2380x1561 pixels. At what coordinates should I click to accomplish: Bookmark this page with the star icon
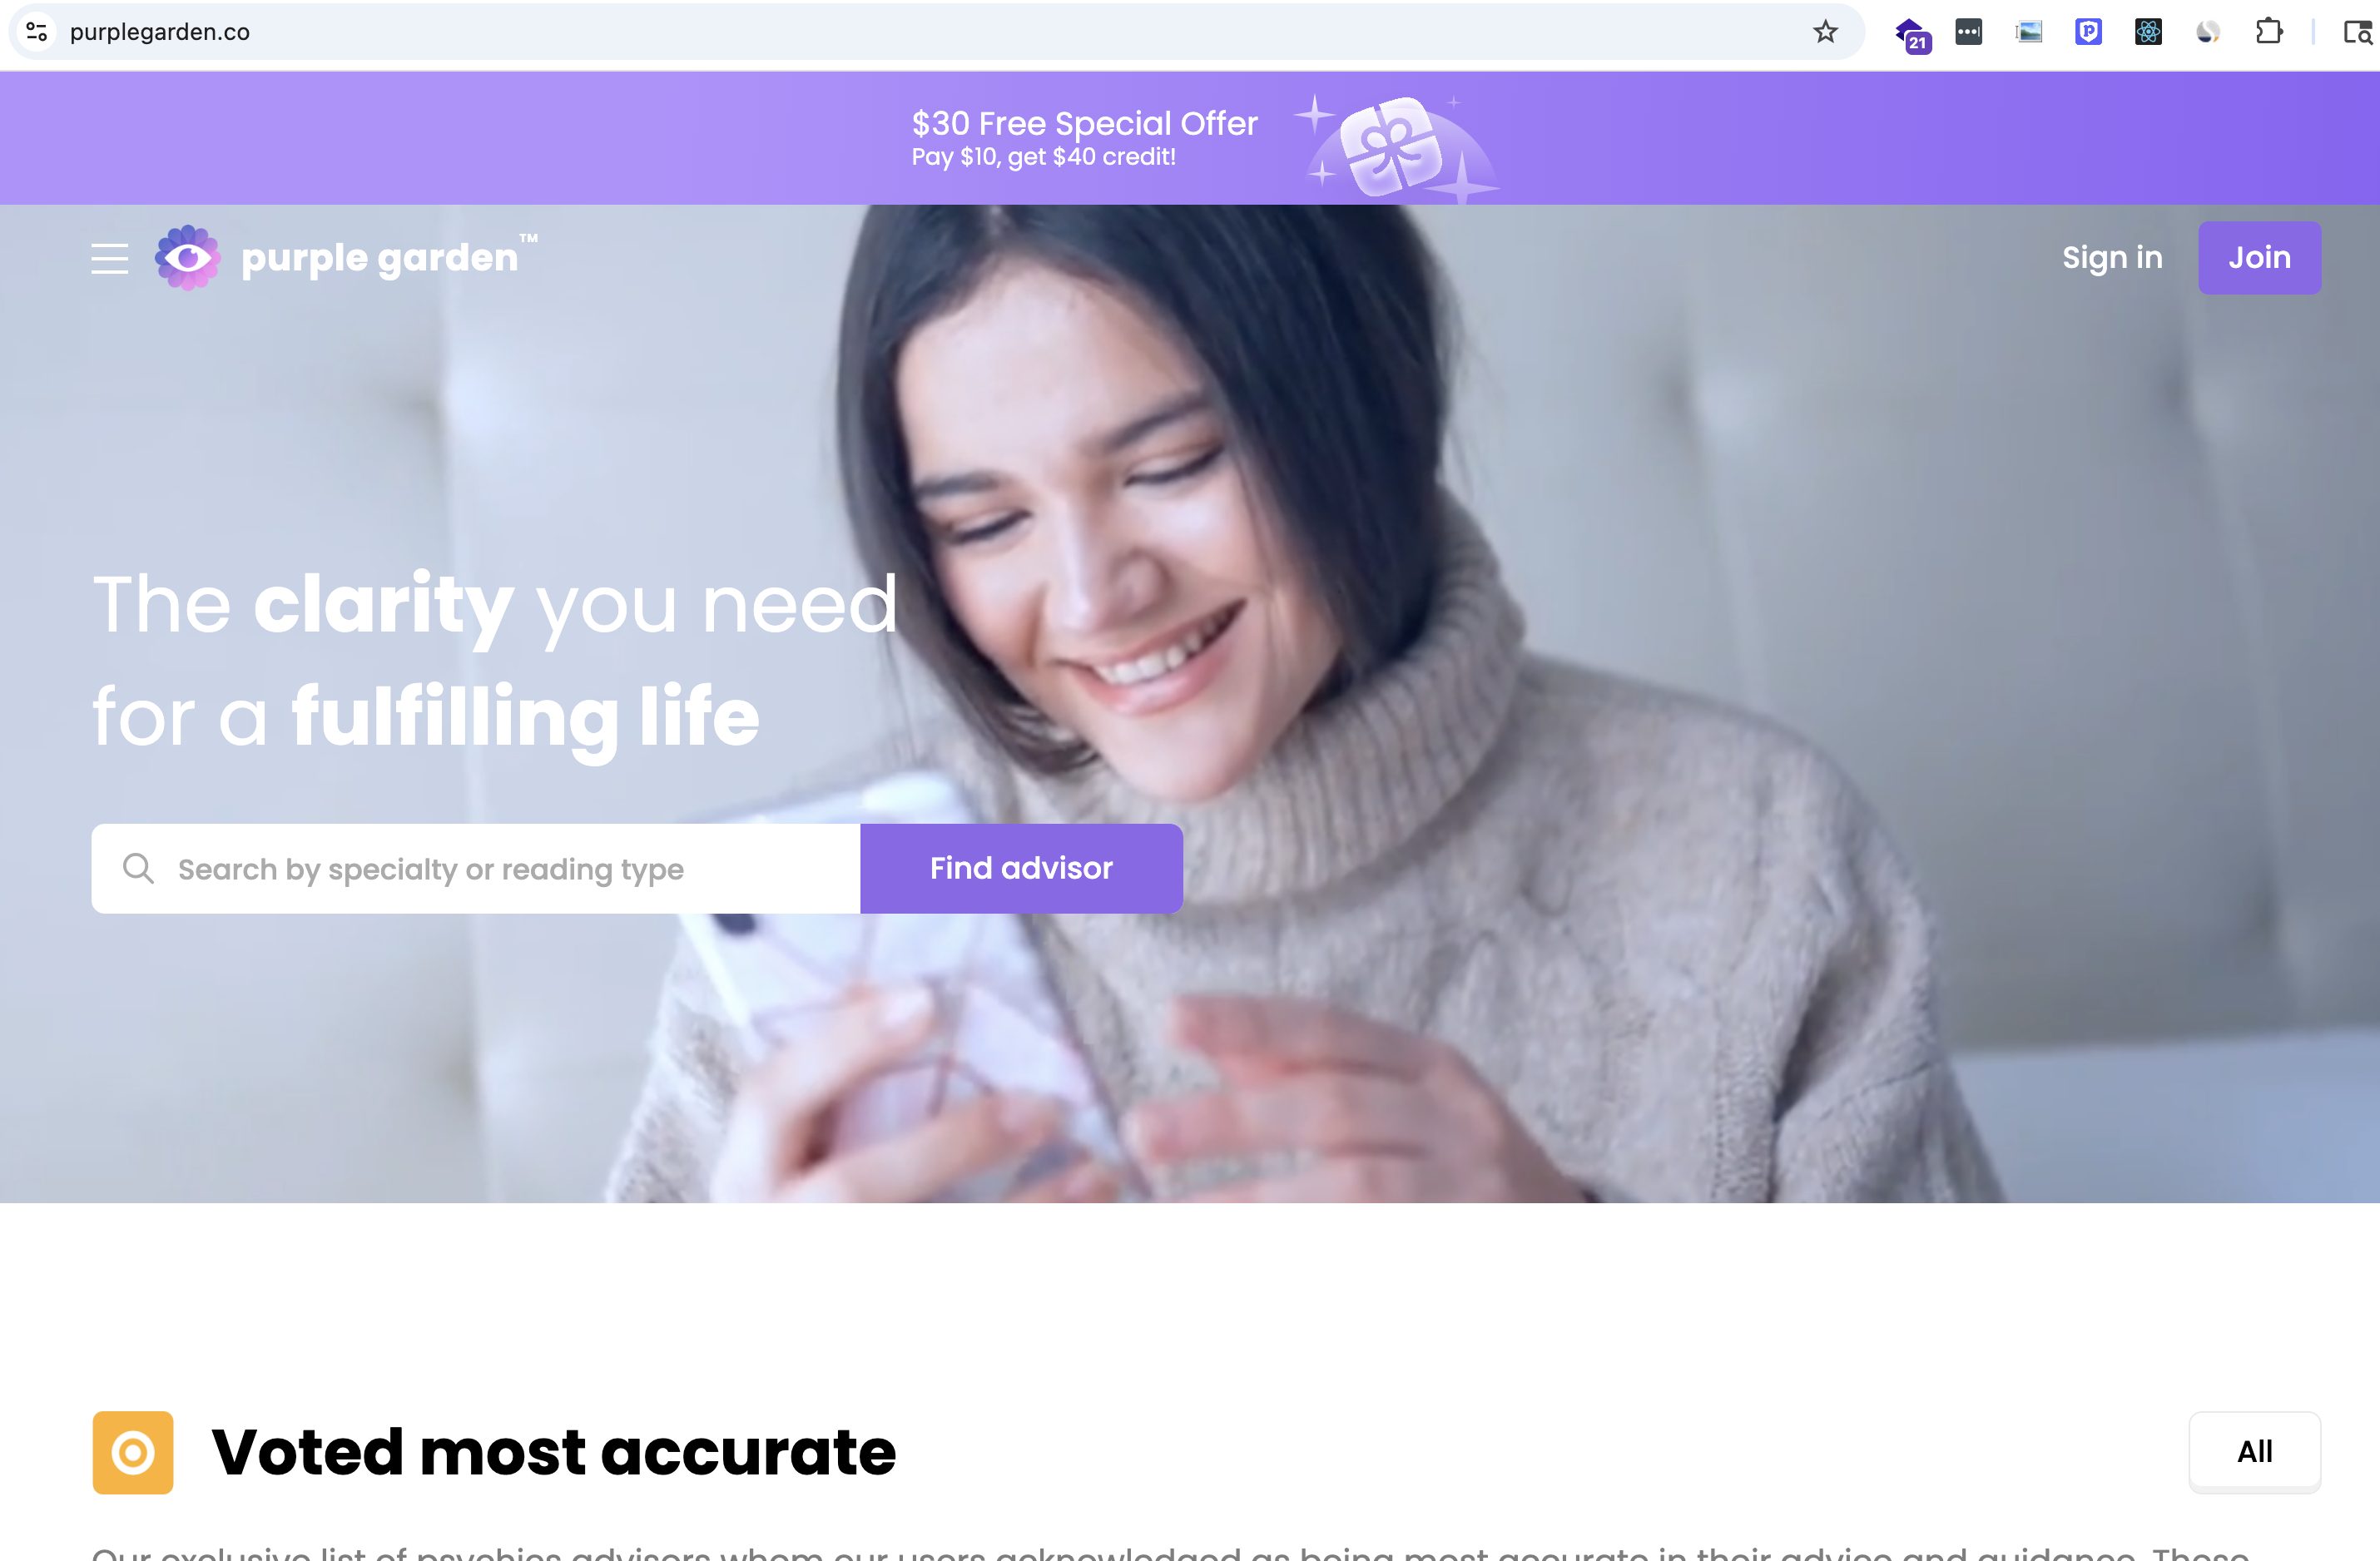click(x=1825, y=32)
